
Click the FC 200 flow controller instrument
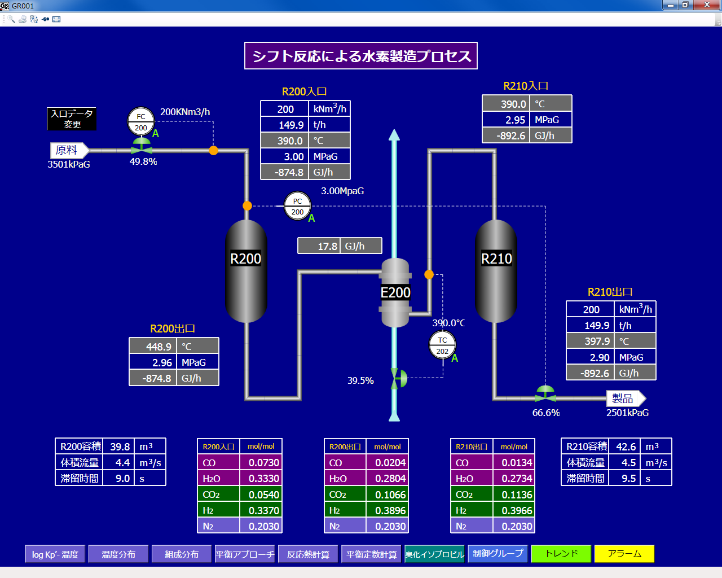[141, 123]
